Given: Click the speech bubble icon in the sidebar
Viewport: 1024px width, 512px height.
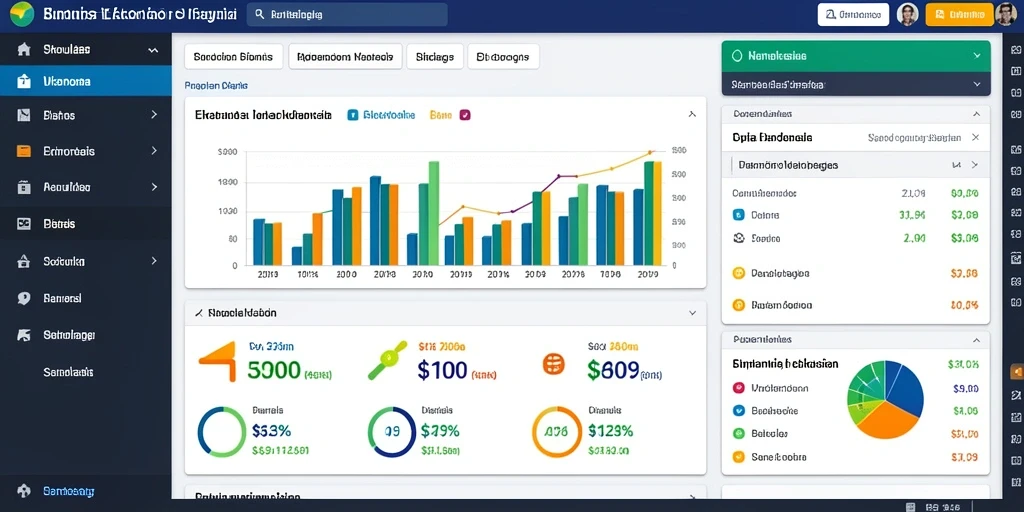Looking at the screenshot, I should coord(24,298).
